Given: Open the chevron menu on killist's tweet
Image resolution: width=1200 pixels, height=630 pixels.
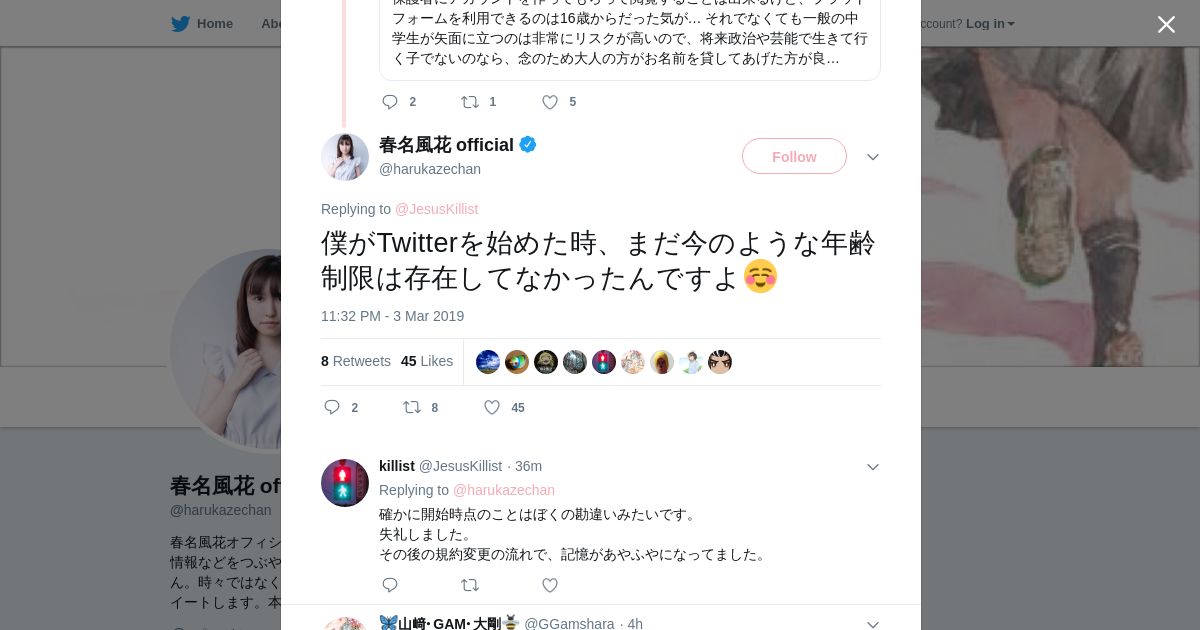Looking at the screenshot, I should 873,467.
